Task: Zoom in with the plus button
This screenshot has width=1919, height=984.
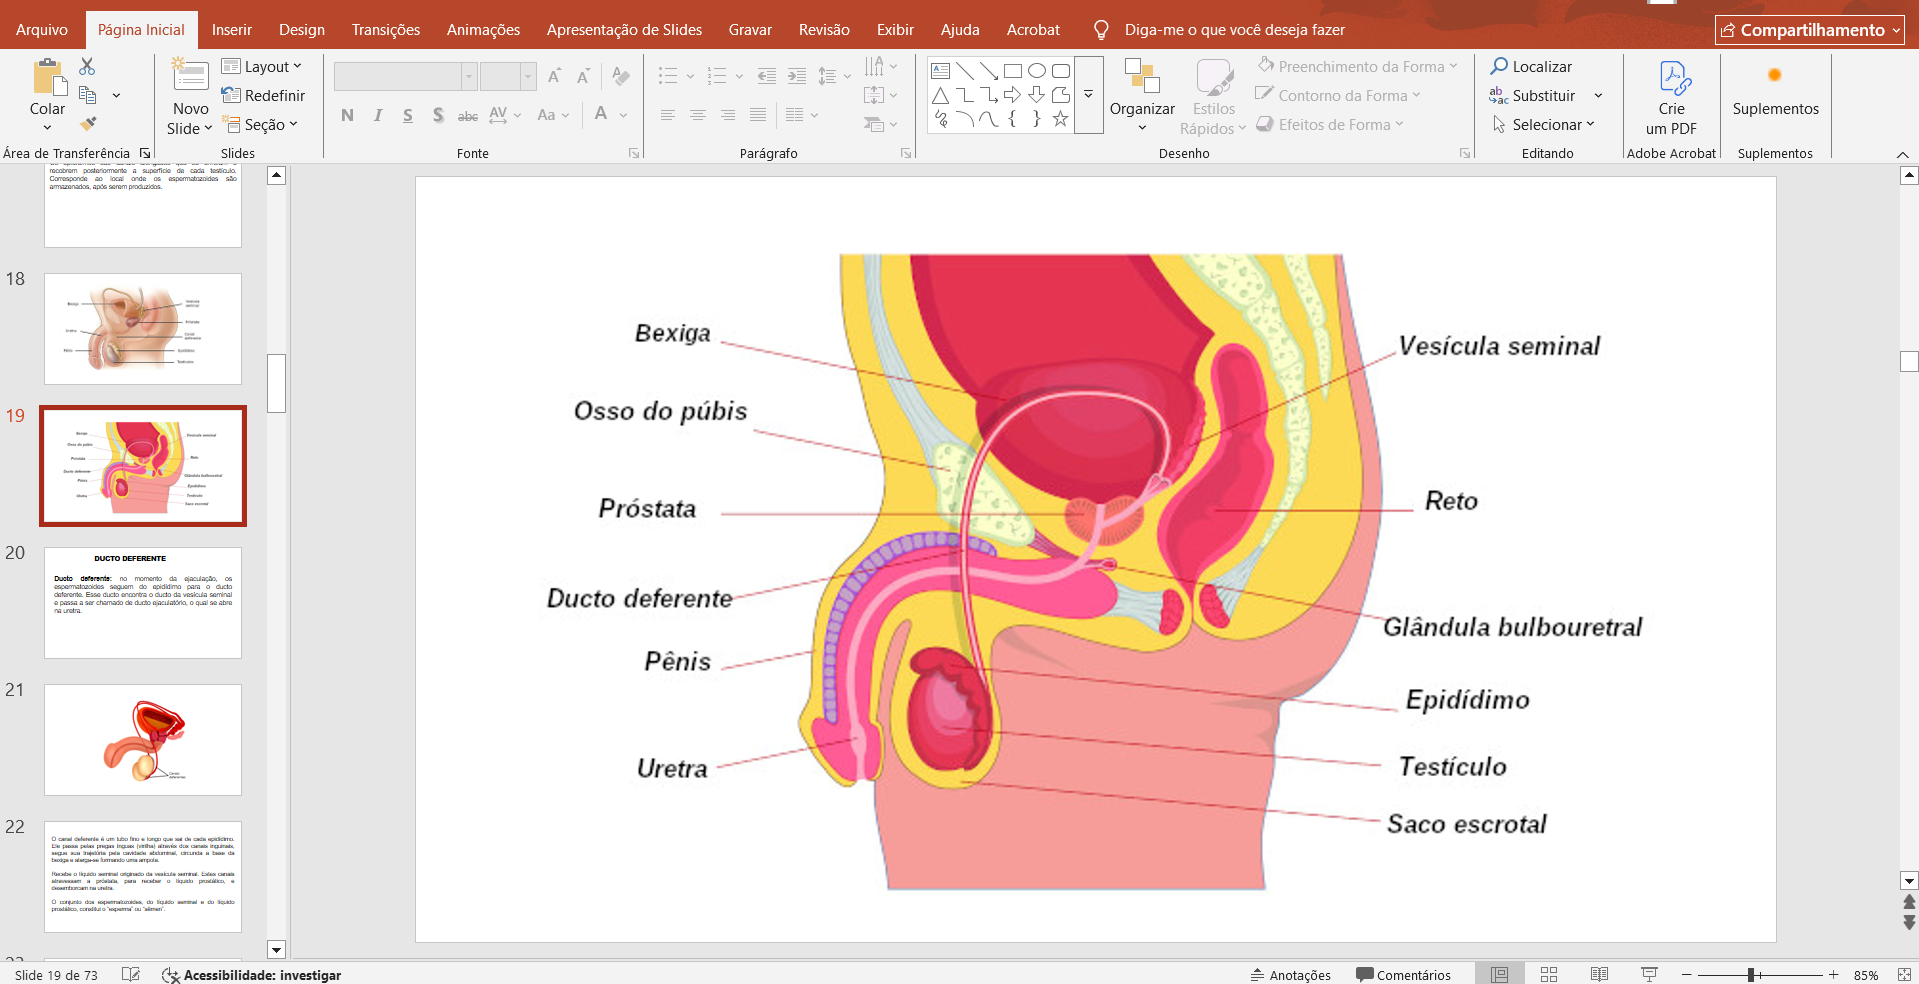Action: [1833, 974]
